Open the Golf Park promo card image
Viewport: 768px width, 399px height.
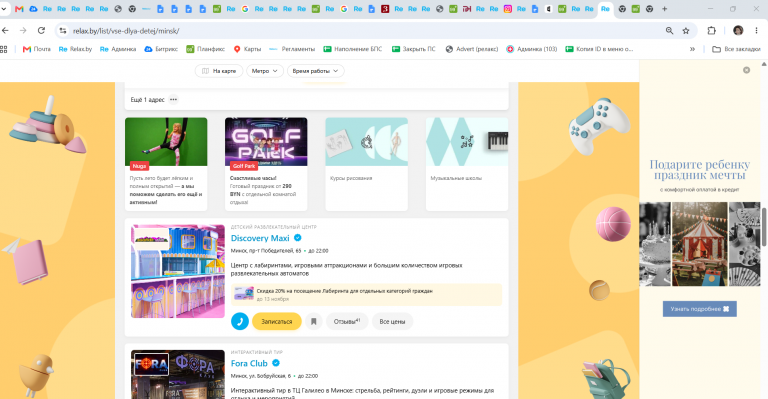[266, 141]
